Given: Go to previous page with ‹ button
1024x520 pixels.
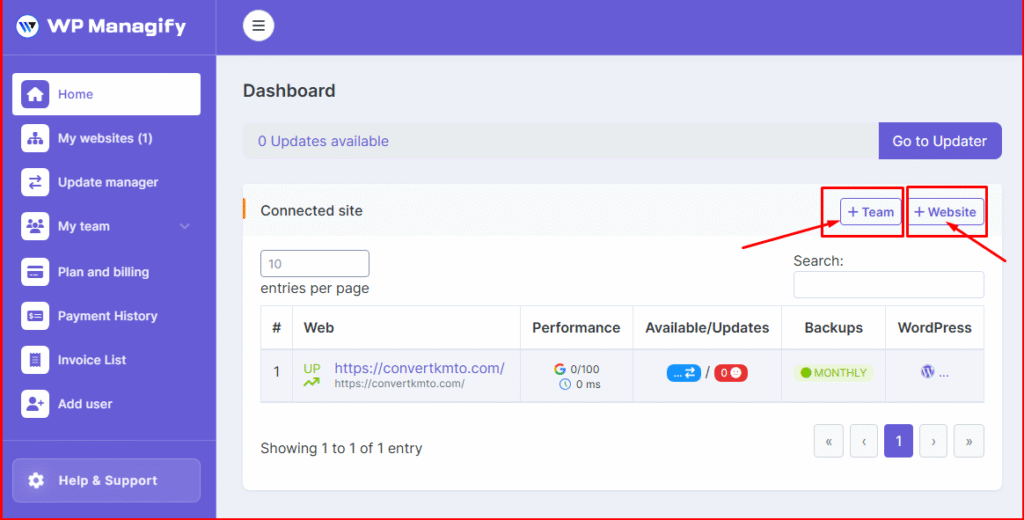Looking at the screenshot, I should click(x=863, y=441).
